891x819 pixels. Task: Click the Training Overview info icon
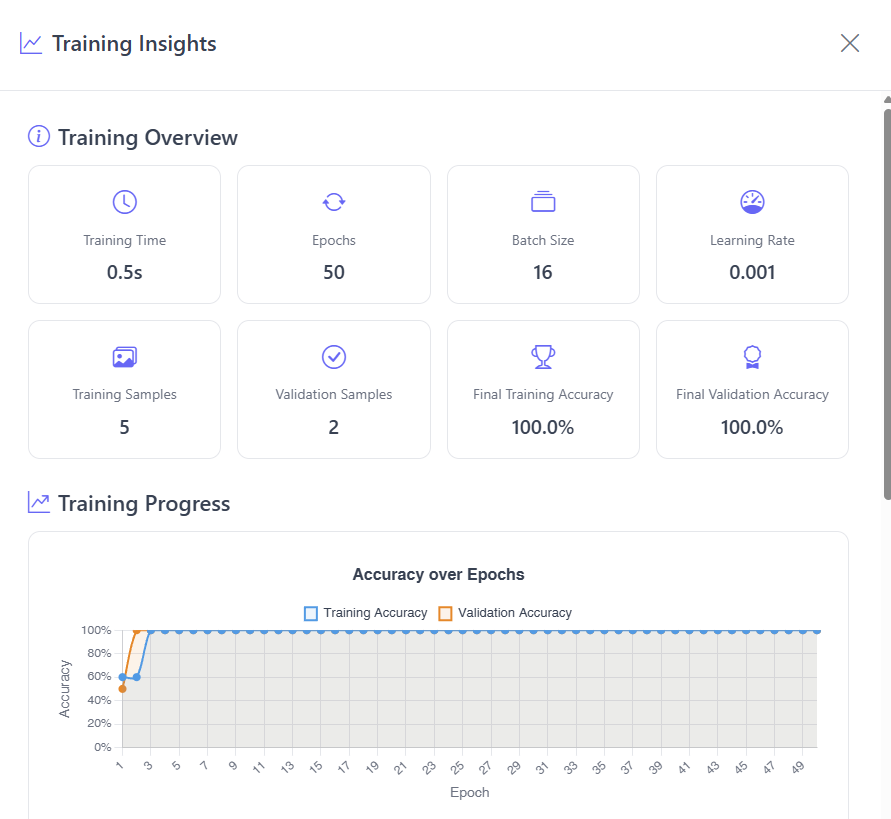[38, 136]
